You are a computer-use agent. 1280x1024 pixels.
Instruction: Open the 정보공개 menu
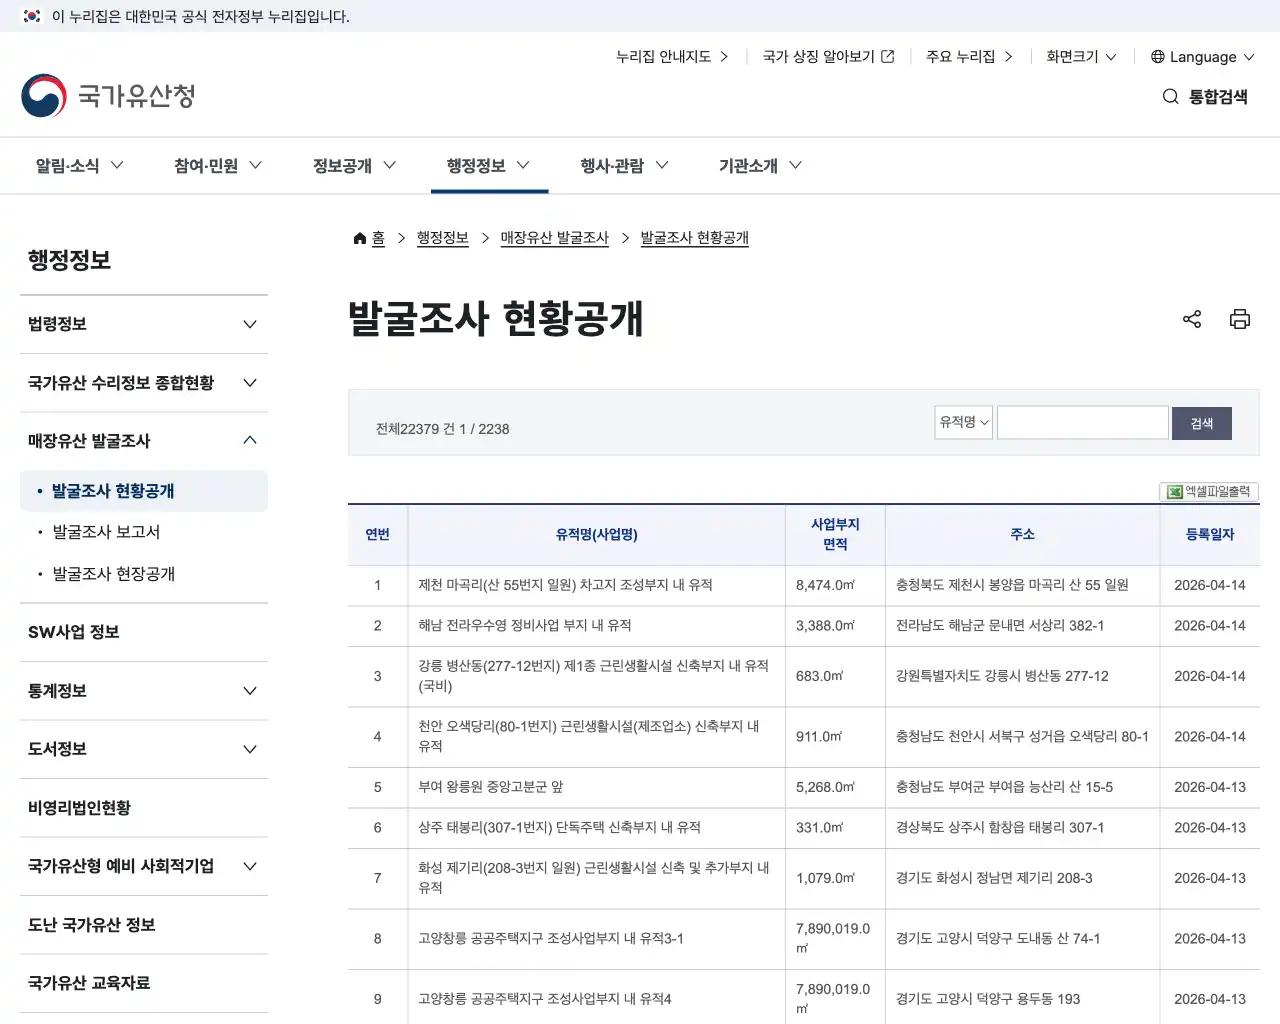click(x=355, y=166)
